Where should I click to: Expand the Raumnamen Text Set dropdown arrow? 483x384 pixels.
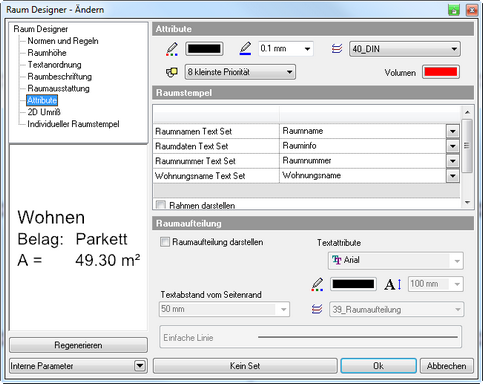pos(453,131)
